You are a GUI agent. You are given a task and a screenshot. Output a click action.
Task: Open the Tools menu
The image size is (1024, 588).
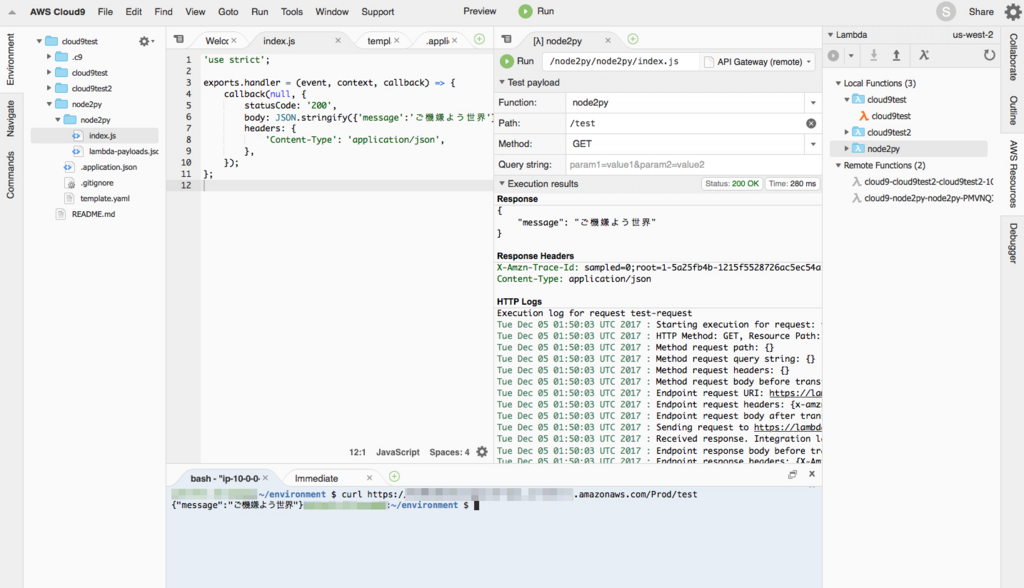292,12
